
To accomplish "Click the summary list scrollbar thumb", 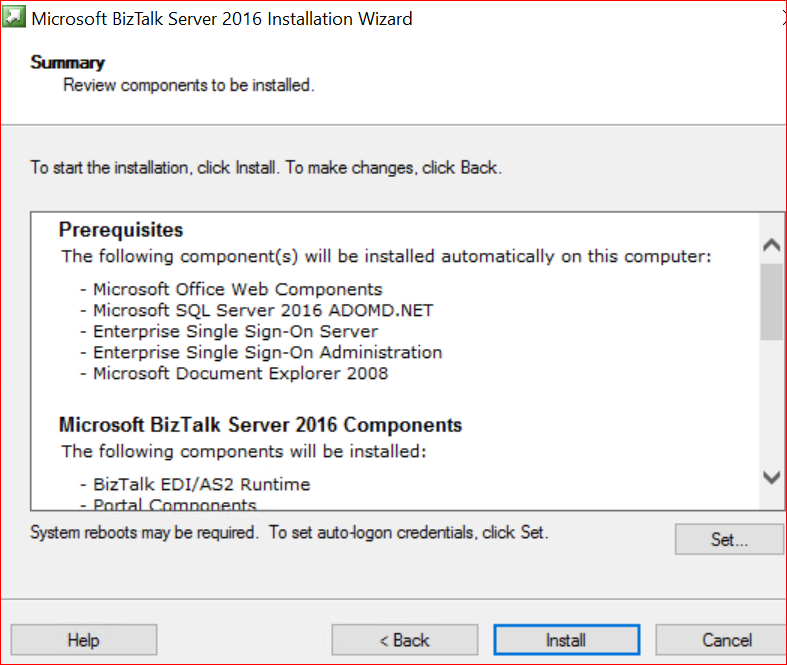I will point(771,300).
